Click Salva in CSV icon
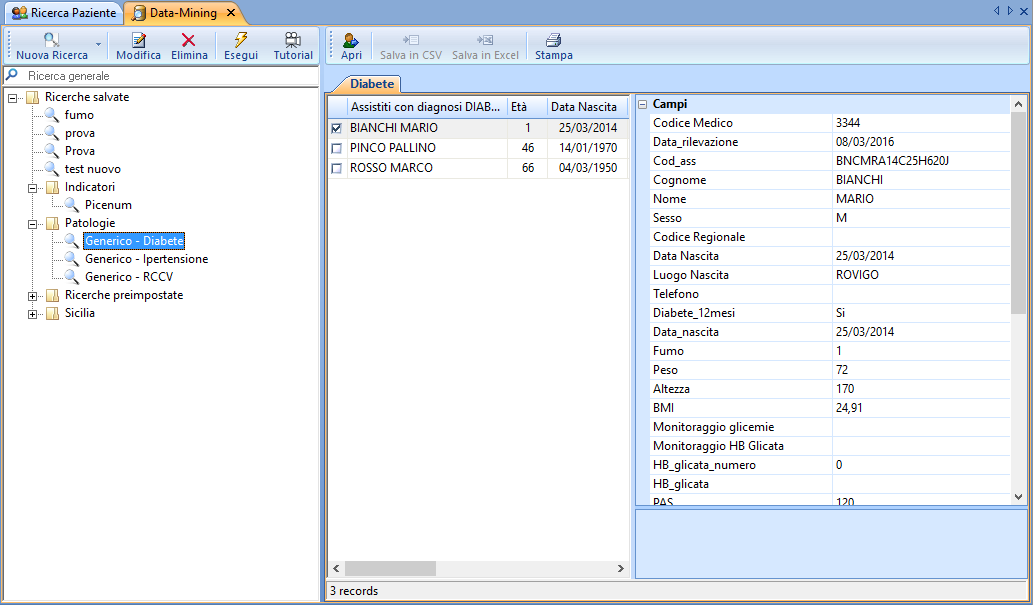Viewport: 1033px width, 605px height. tap(410, 40)
